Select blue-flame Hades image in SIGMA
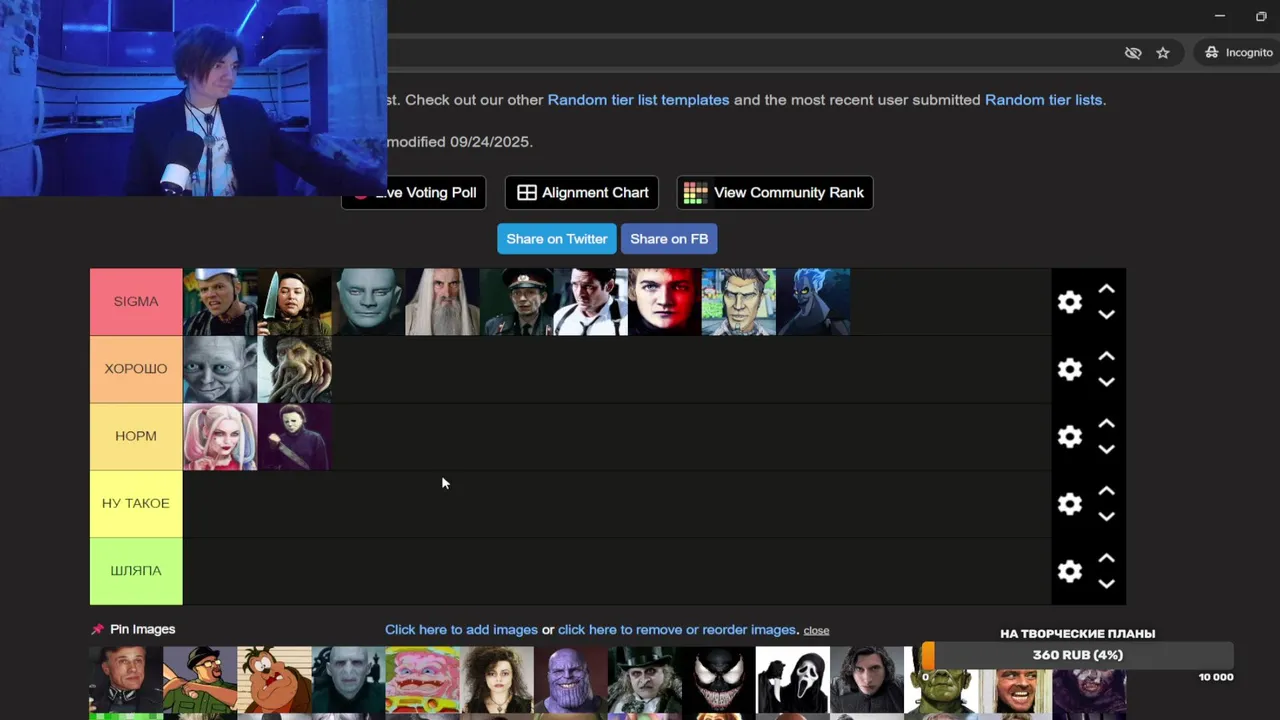 click(813, 302)
